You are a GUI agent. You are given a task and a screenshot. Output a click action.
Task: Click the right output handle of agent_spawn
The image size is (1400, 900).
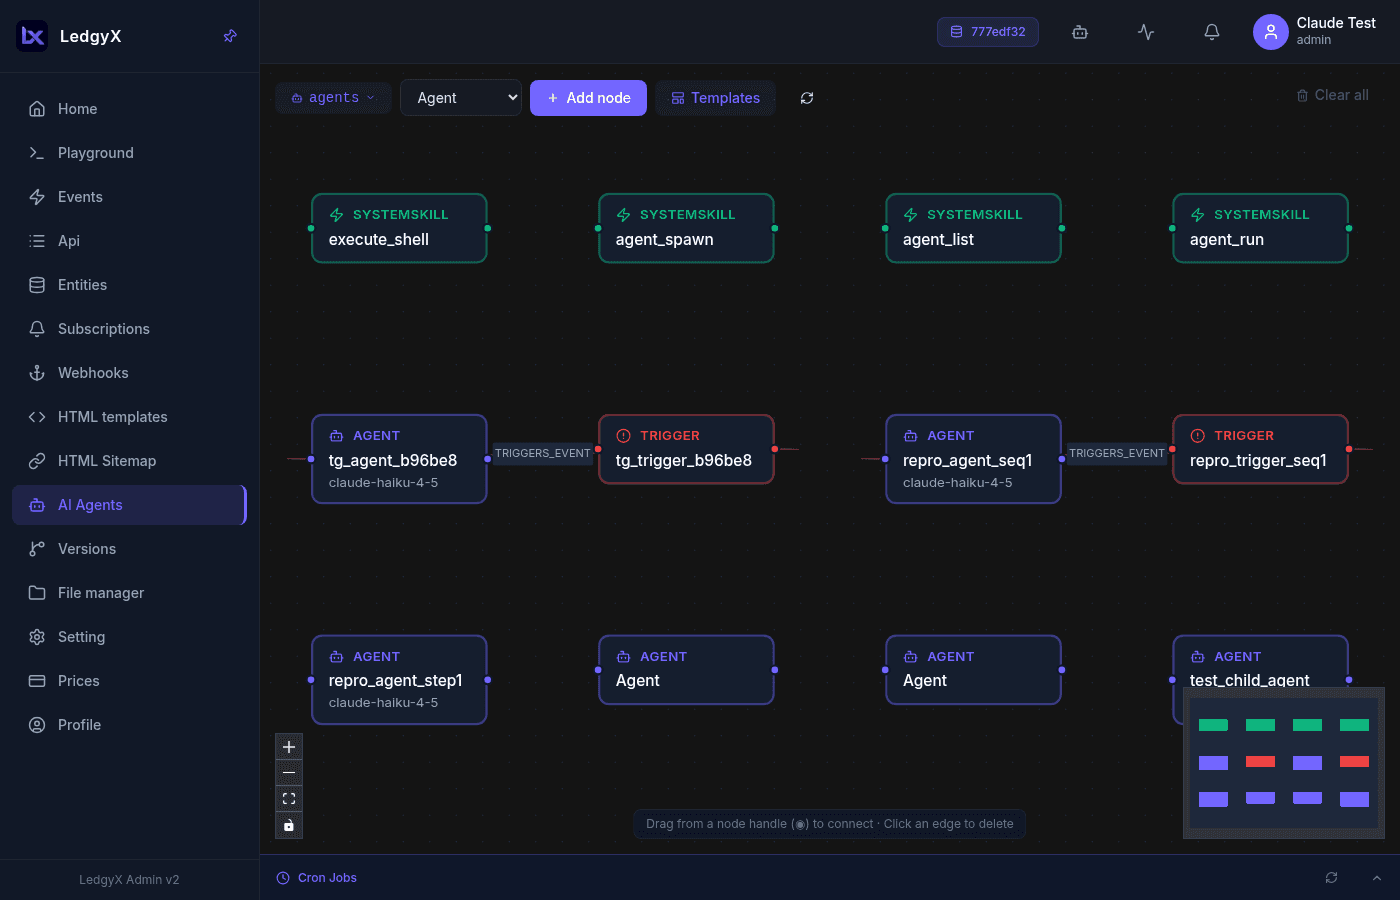click(x=775, y=228)
